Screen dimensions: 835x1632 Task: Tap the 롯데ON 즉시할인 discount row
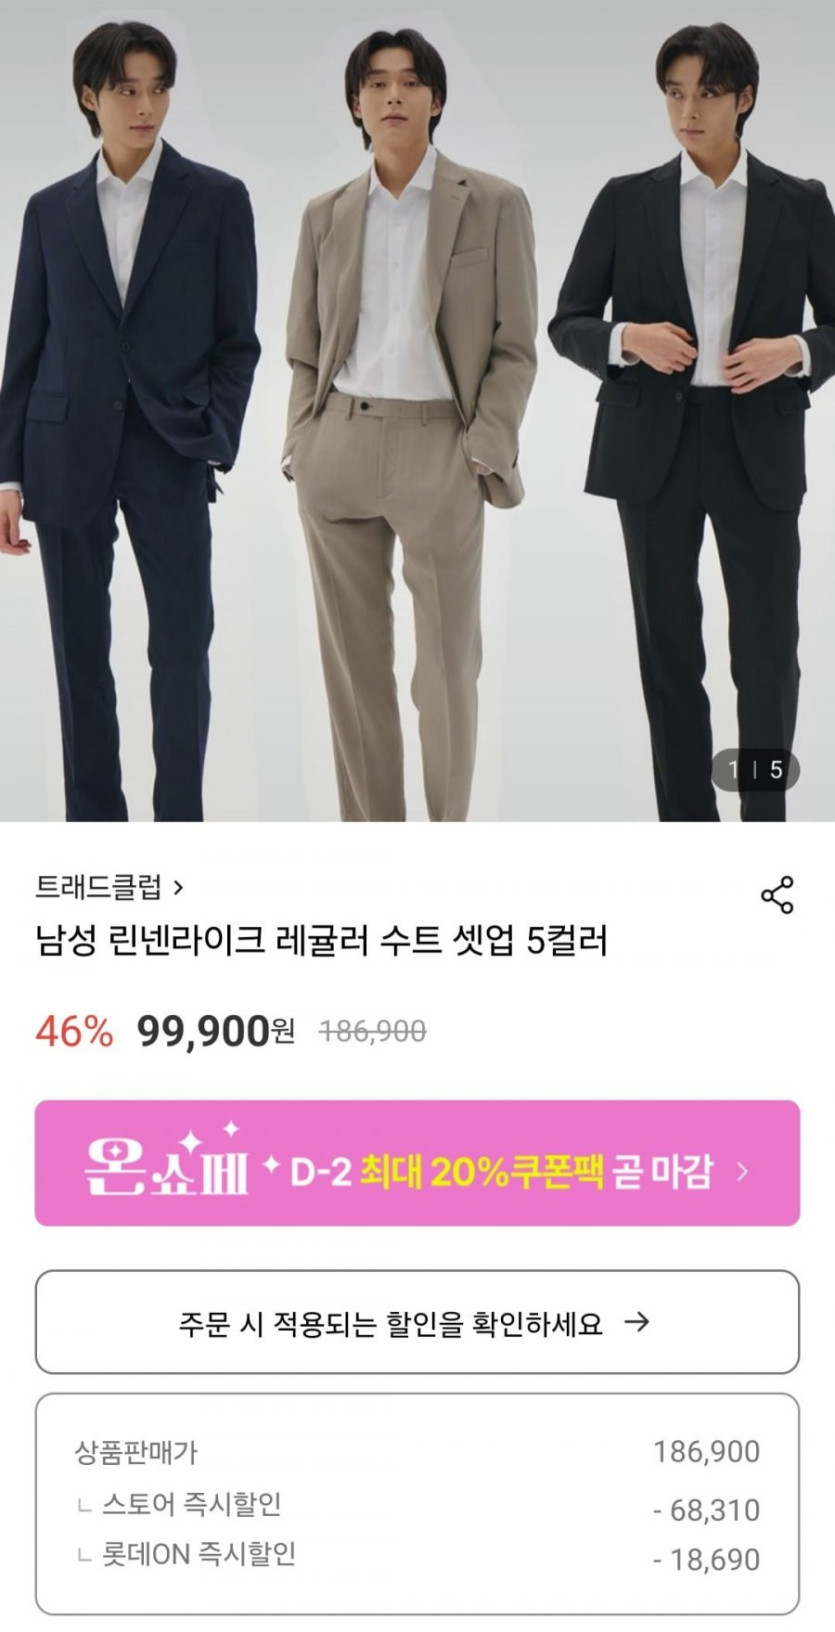[x=417, y=1556]
